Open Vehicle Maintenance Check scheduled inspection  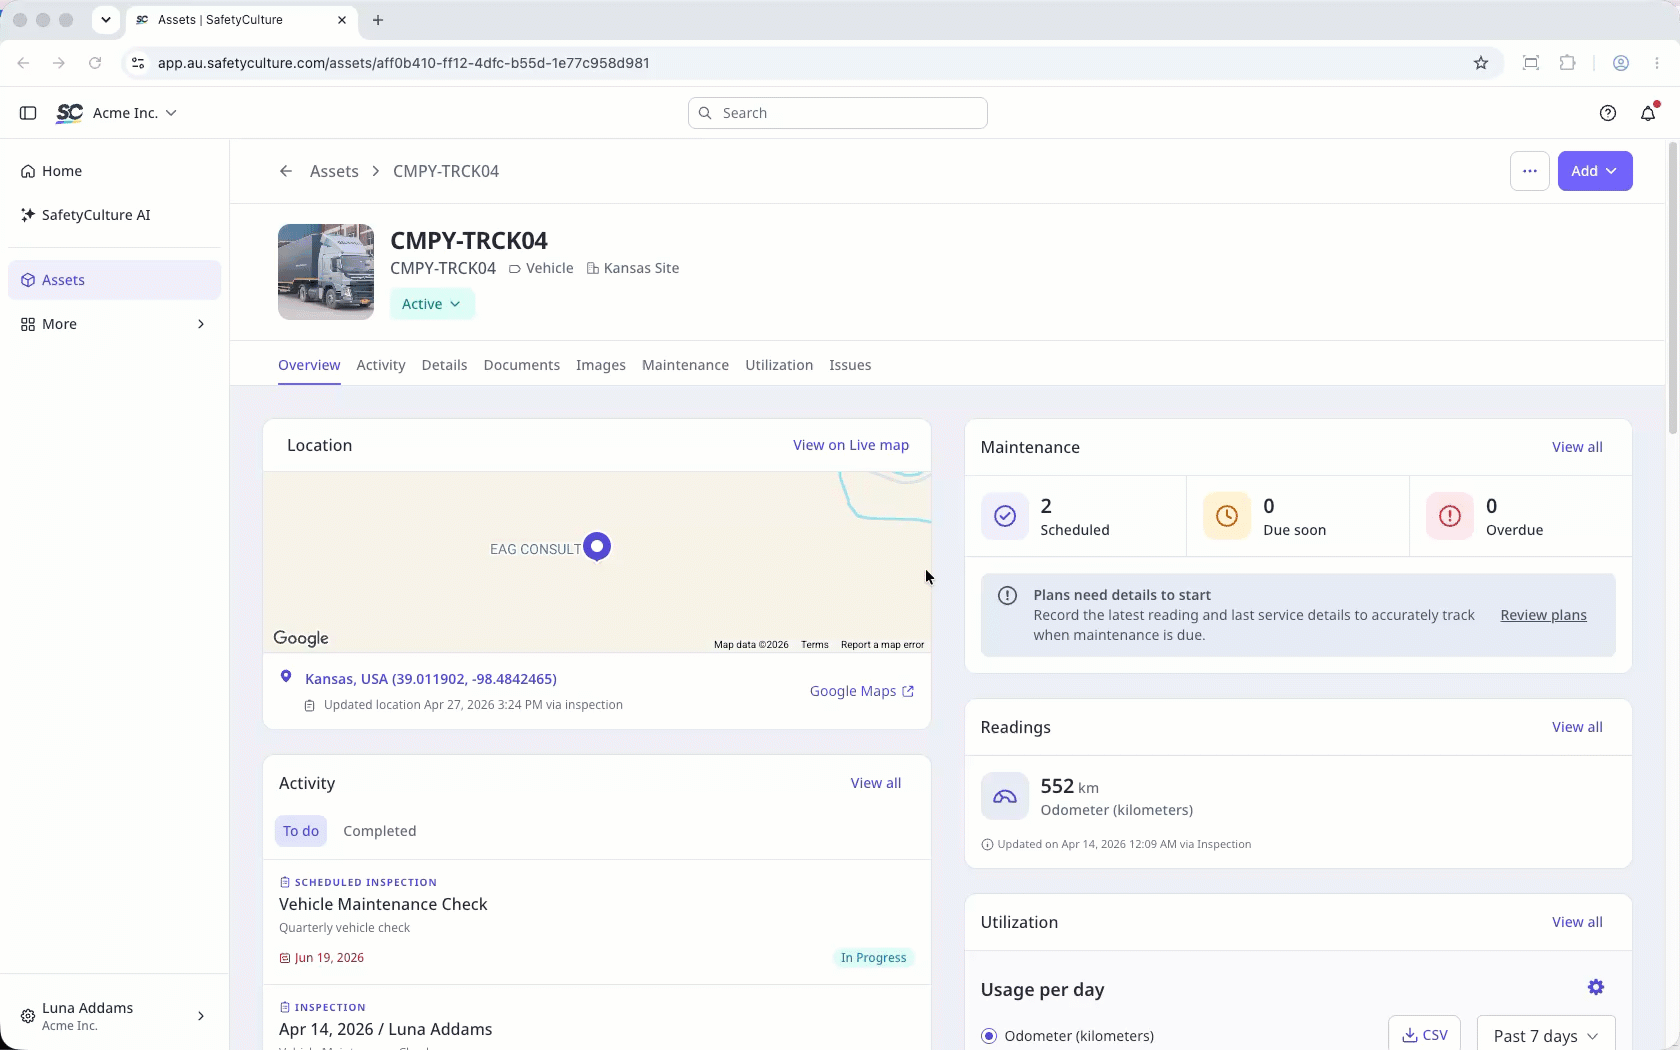[597, 921]
